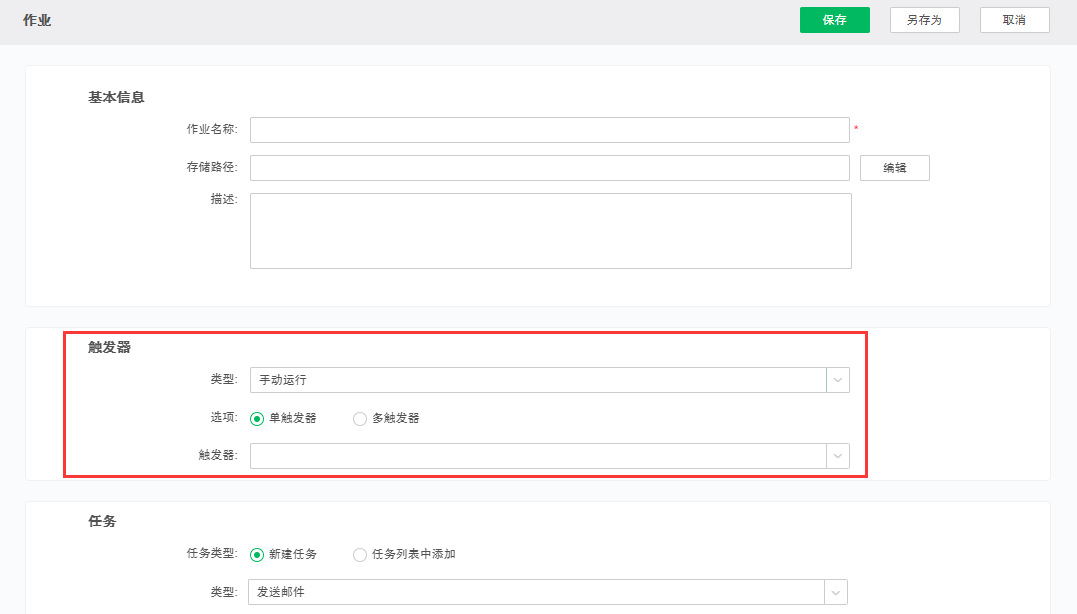This screenshot has height=614, width=1077.
Task: Click the green 保存 button
Action: pos(834,20)
